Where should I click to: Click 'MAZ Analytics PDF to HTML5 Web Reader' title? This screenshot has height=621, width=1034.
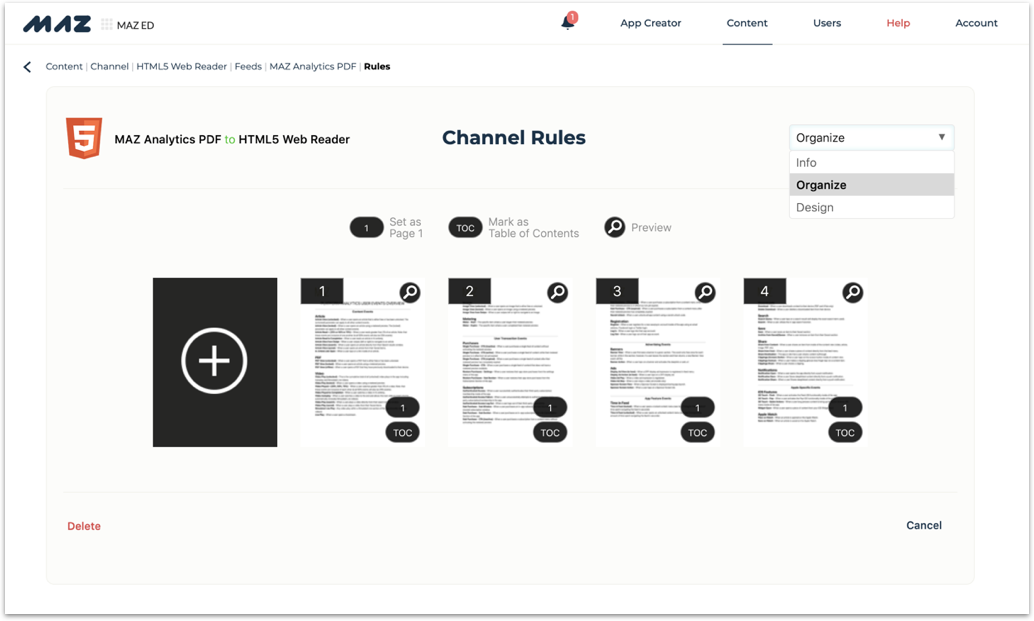[x=232, y=140]
